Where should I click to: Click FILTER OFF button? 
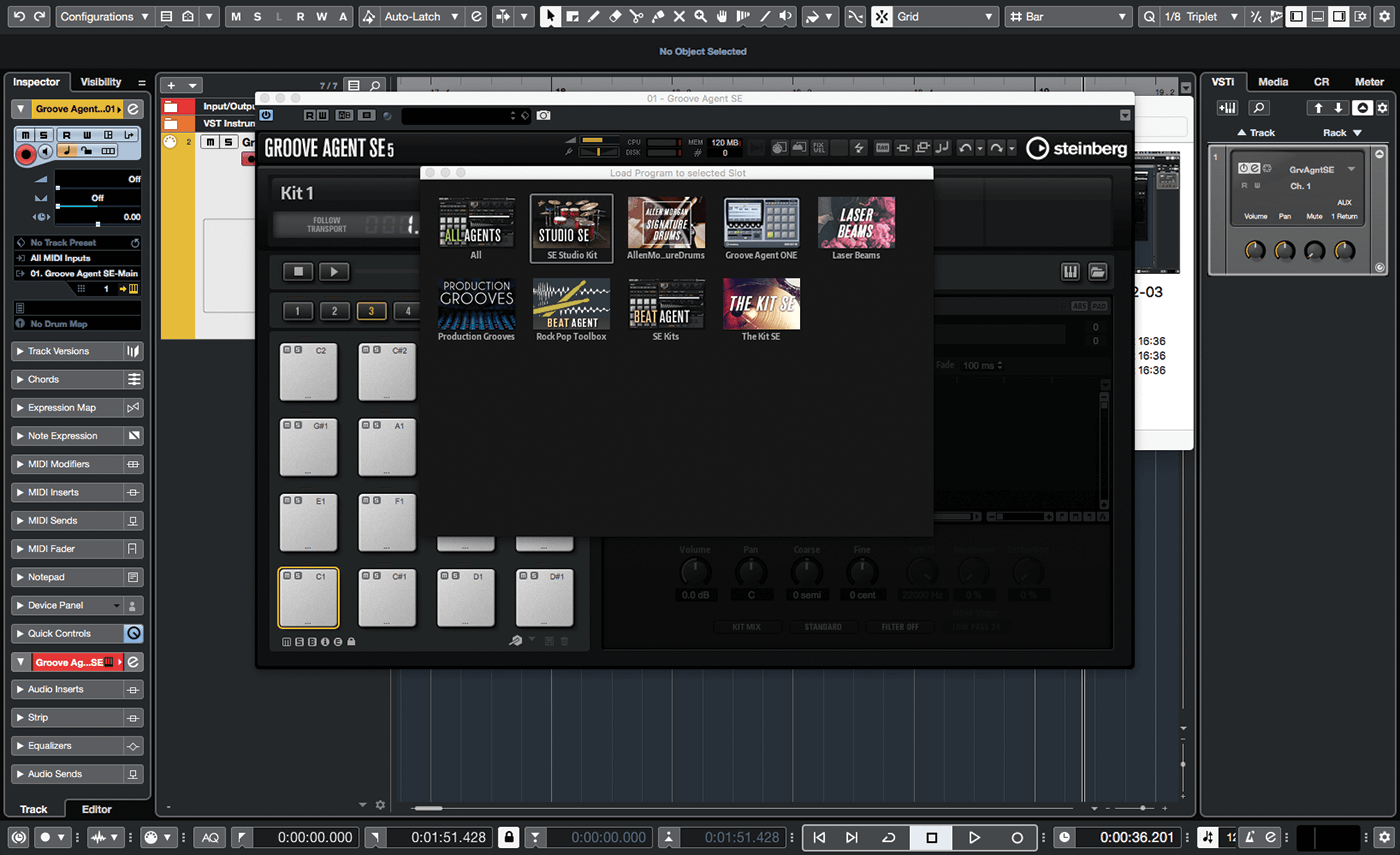pyautogui.click(x=900, y=627)
